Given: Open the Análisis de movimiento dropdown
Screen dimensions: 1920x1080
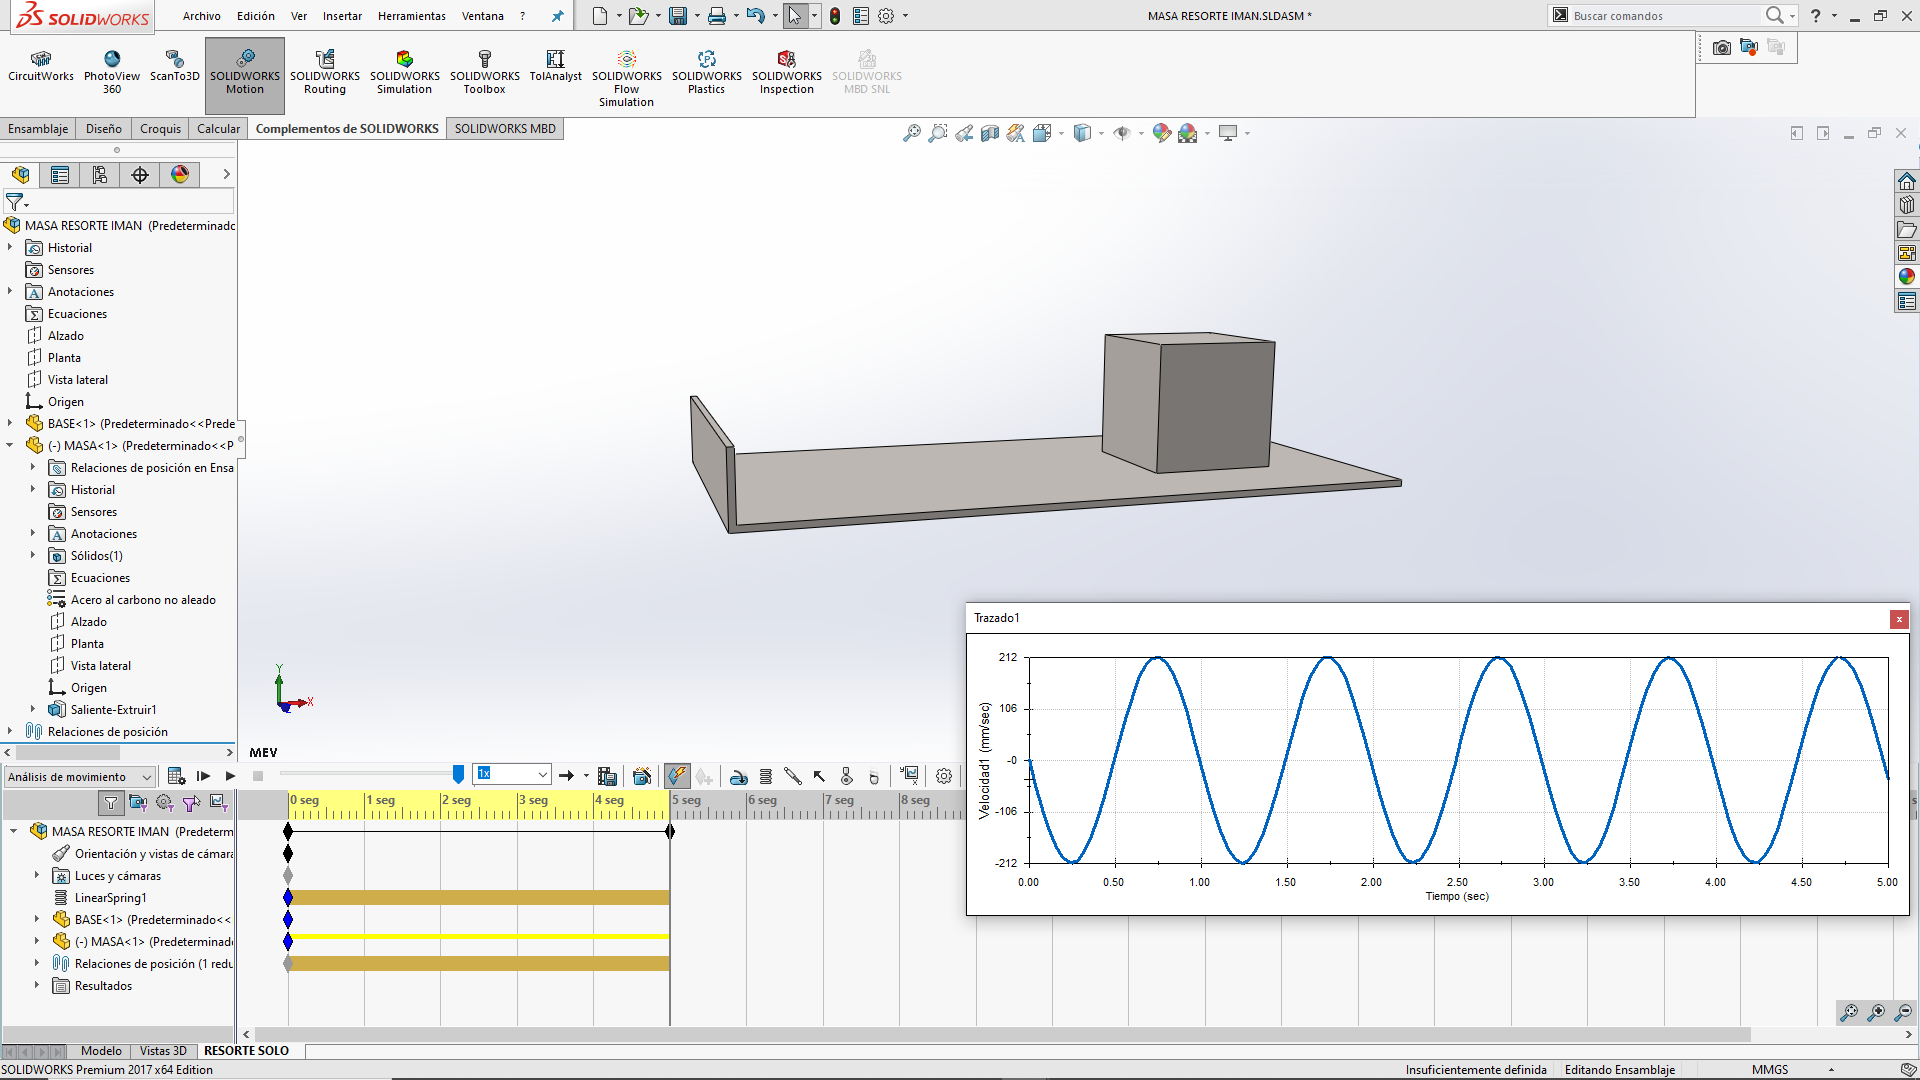Looking at the screenshot, I should point(146,777).
